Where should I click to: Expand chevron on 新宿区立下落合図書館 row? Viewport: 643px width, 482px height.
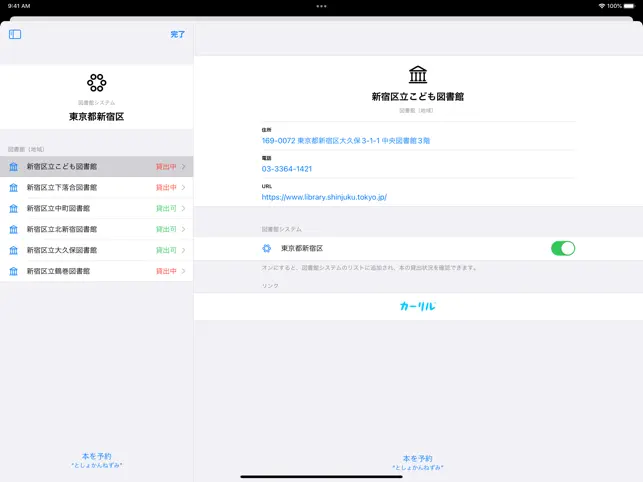pos(183,187)
